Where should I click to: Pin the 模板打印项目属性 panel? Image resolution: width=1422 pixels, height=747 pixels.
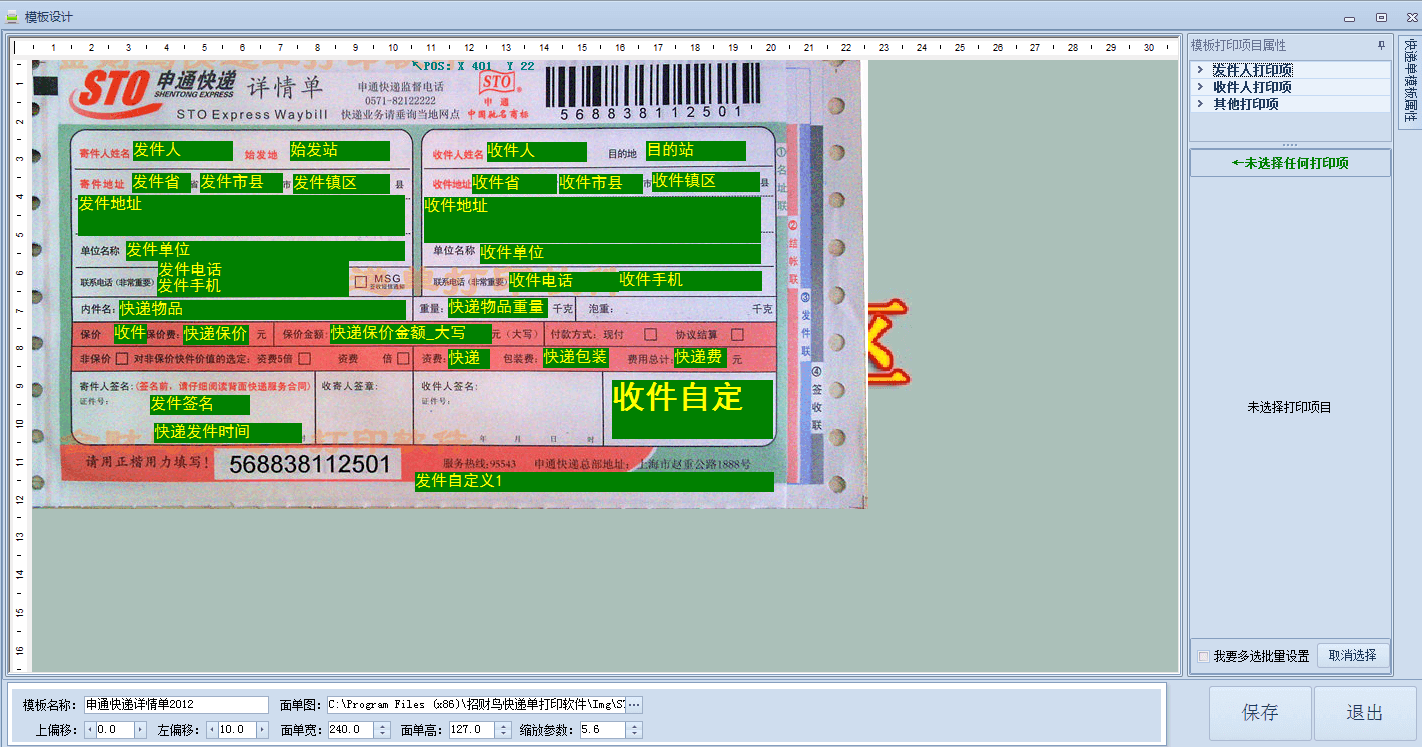[x=1381, y=45]
